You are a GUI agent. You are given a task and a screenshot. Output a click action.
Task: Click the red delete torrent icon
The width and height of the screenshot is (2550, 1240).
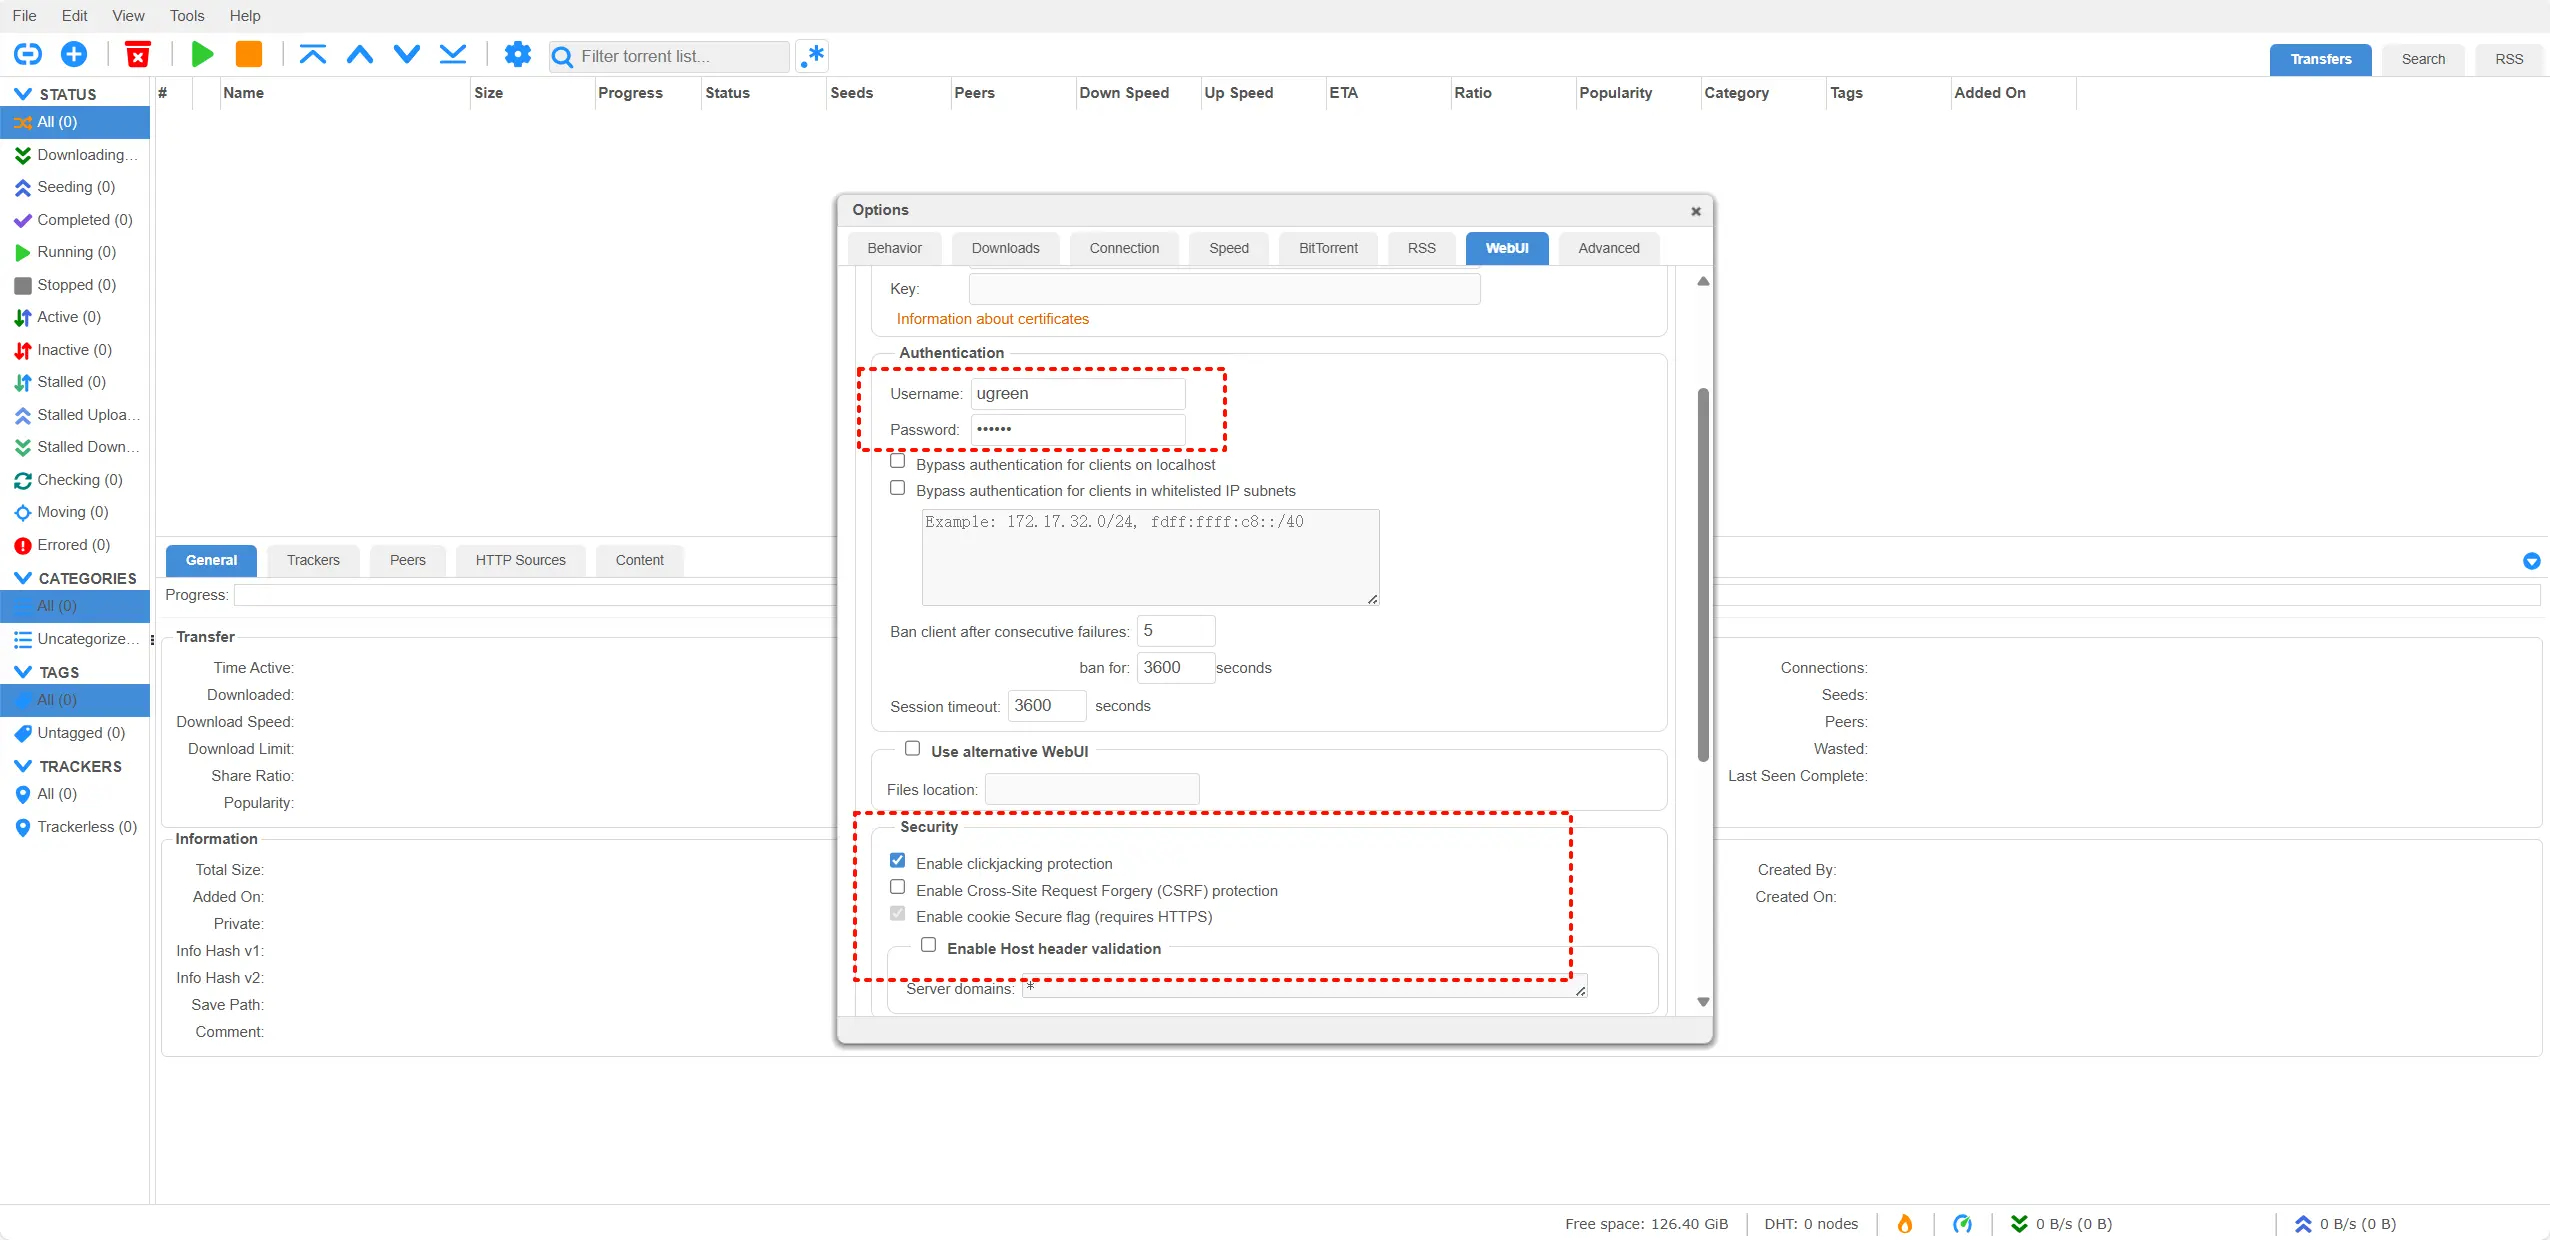pos(138,54)
